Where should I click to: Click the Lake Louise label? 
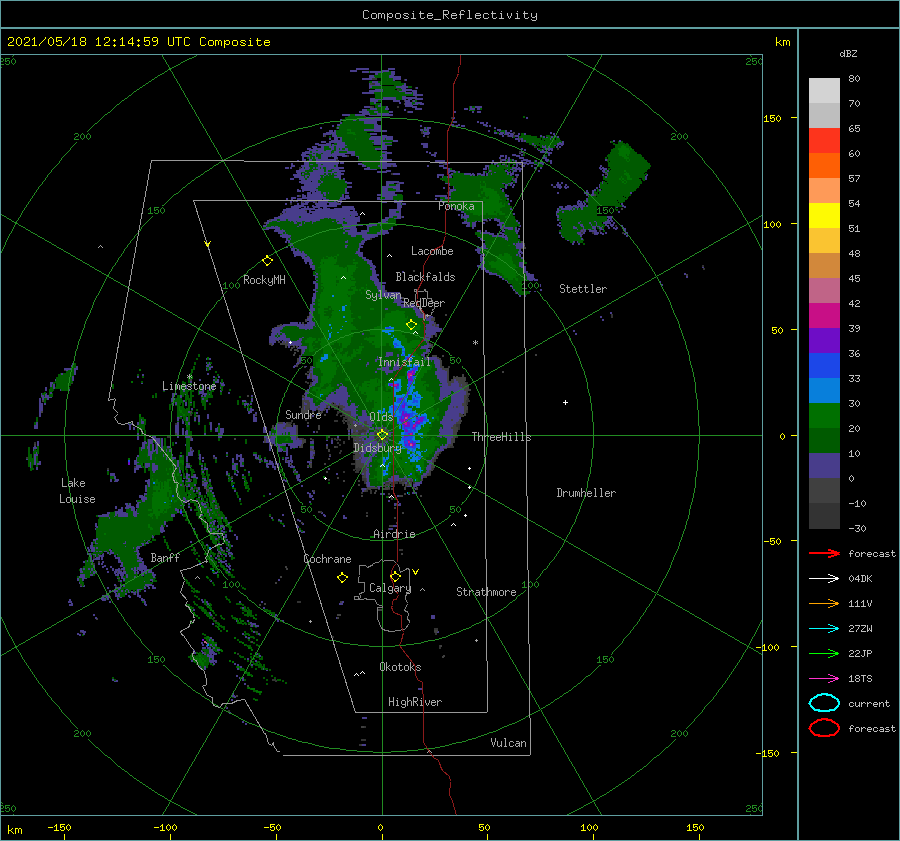[77, 491]
